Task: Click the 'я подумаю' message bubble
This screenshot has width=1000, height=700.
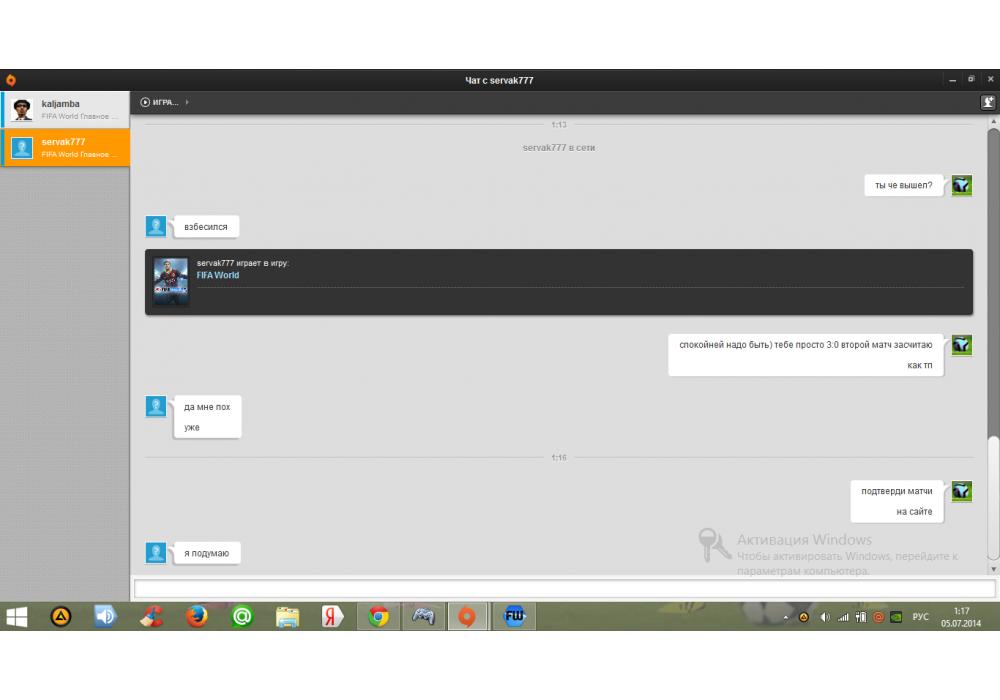Action: click(207, 553)
